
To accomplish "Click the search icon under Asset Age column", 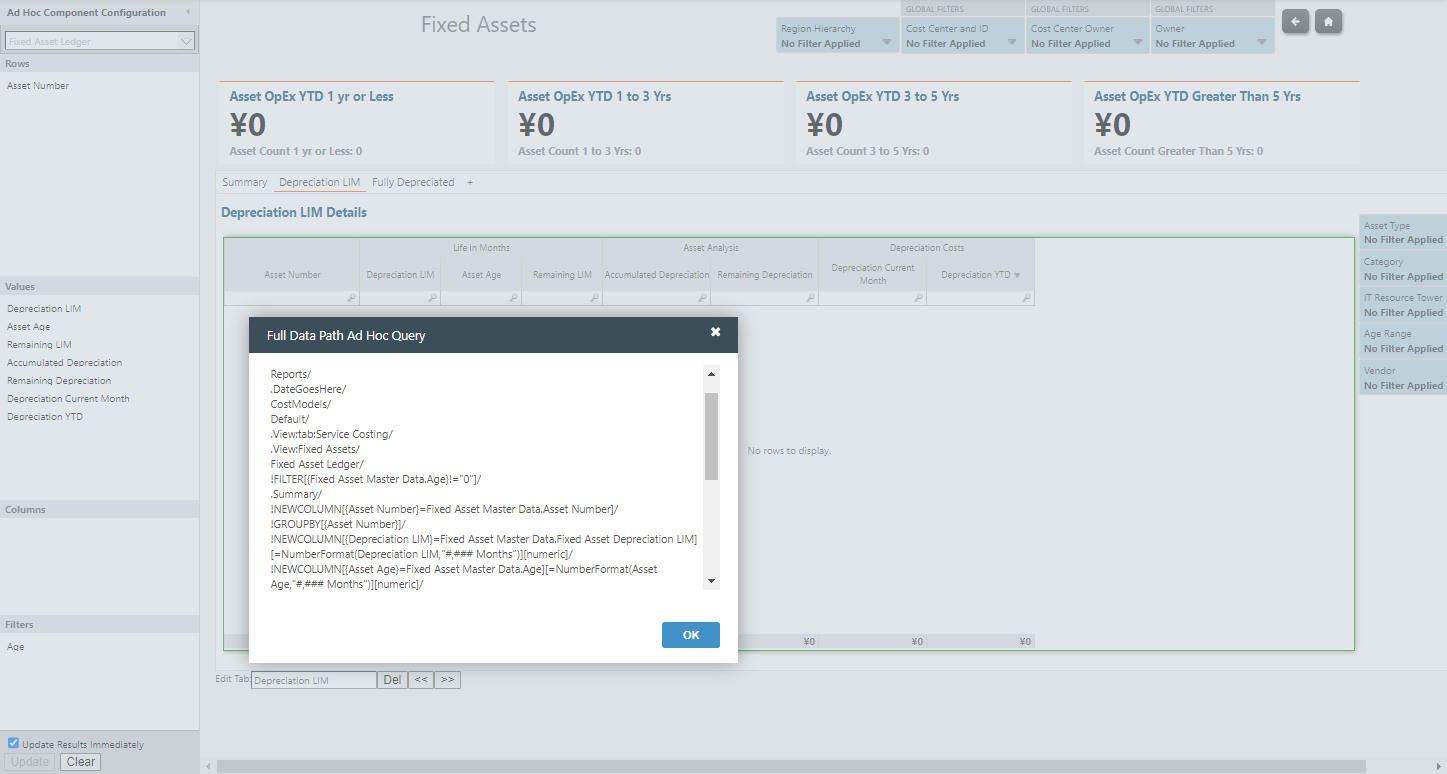I will 513,298.
